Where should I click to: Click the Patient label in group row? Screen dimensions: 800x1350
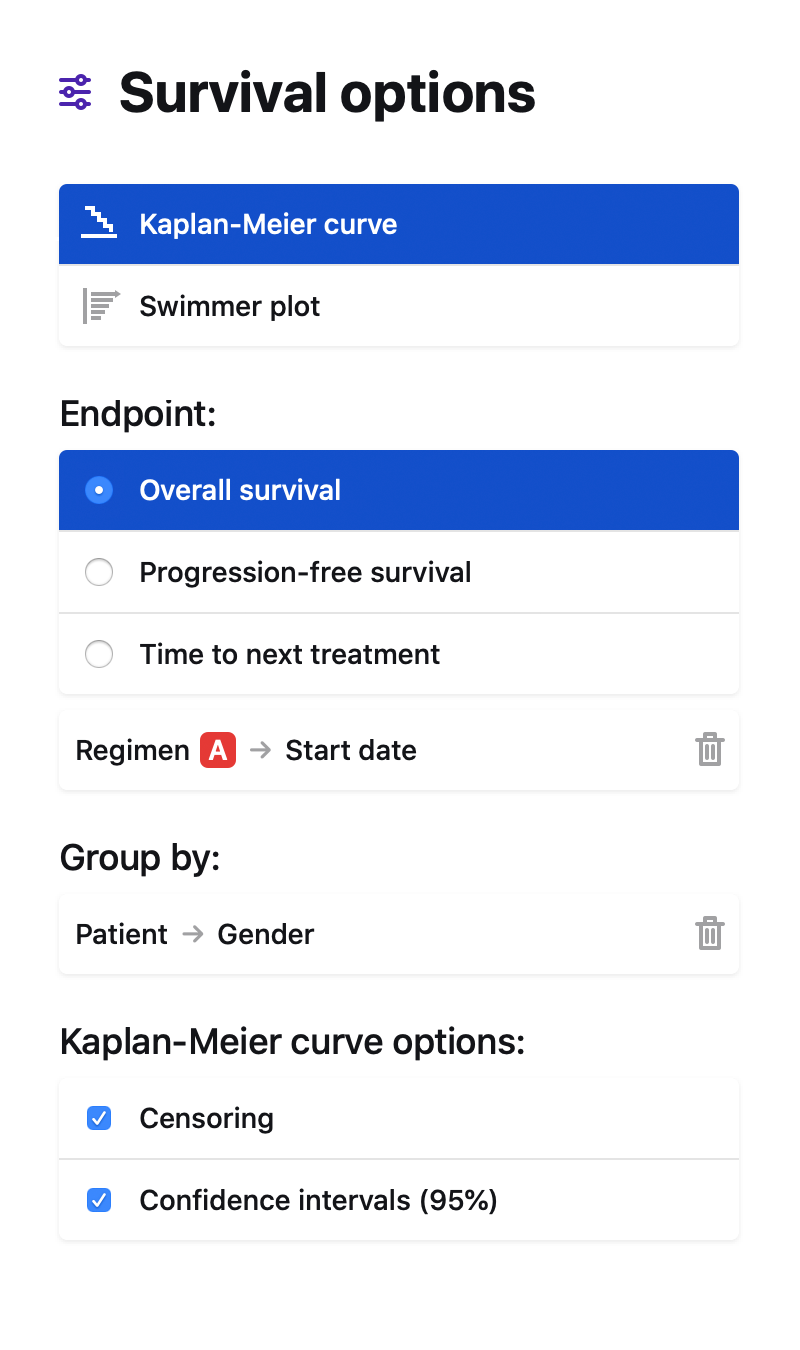tap(122, 934)
